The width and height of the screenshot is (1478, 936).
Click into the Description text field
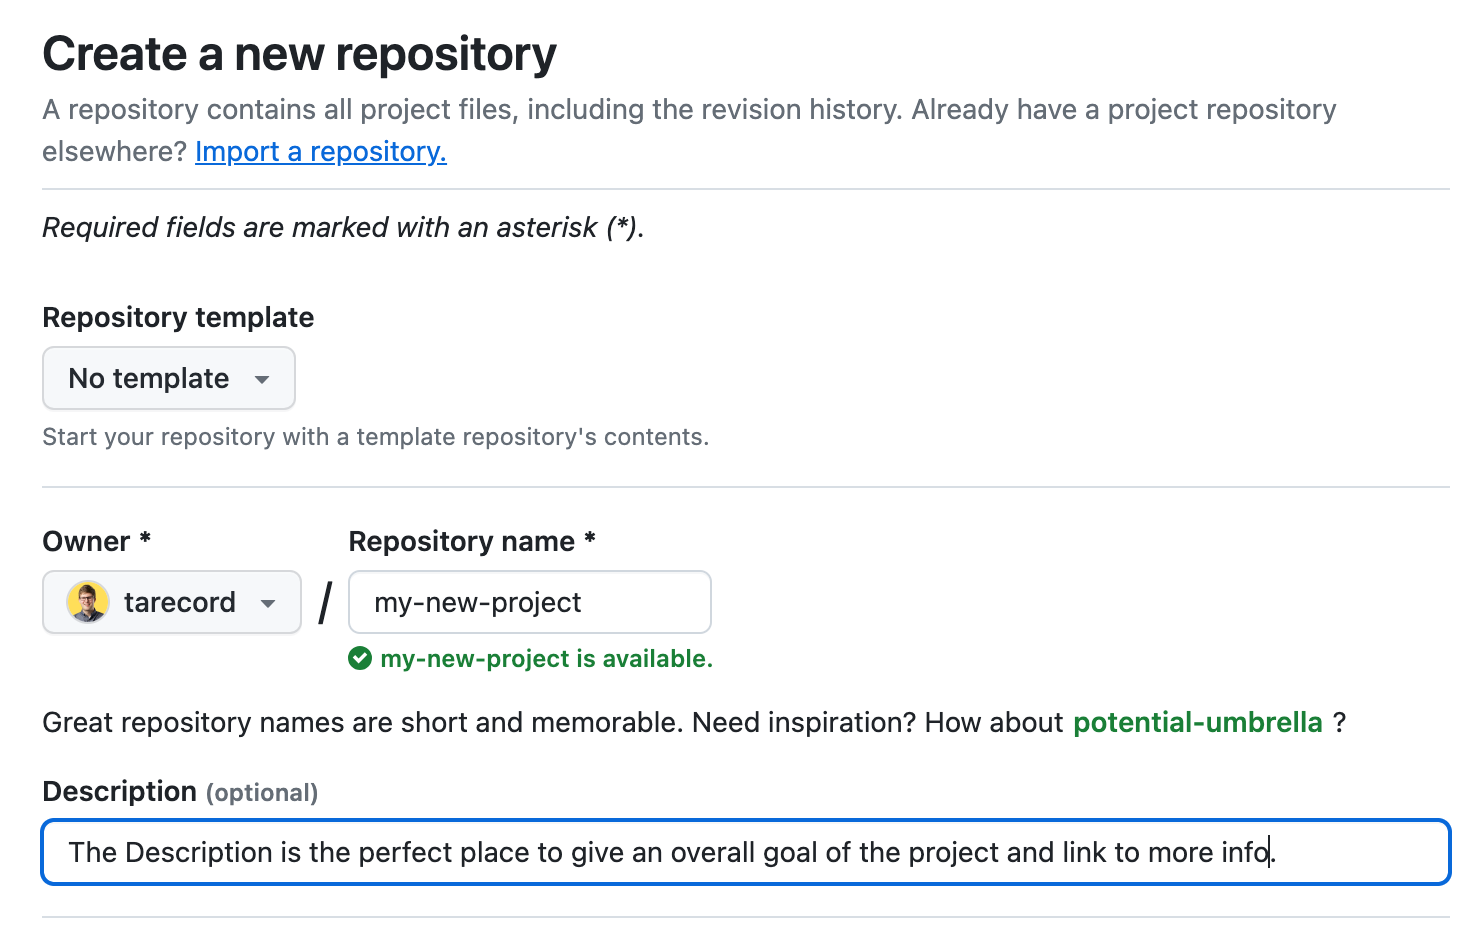[x=745, y=852]
